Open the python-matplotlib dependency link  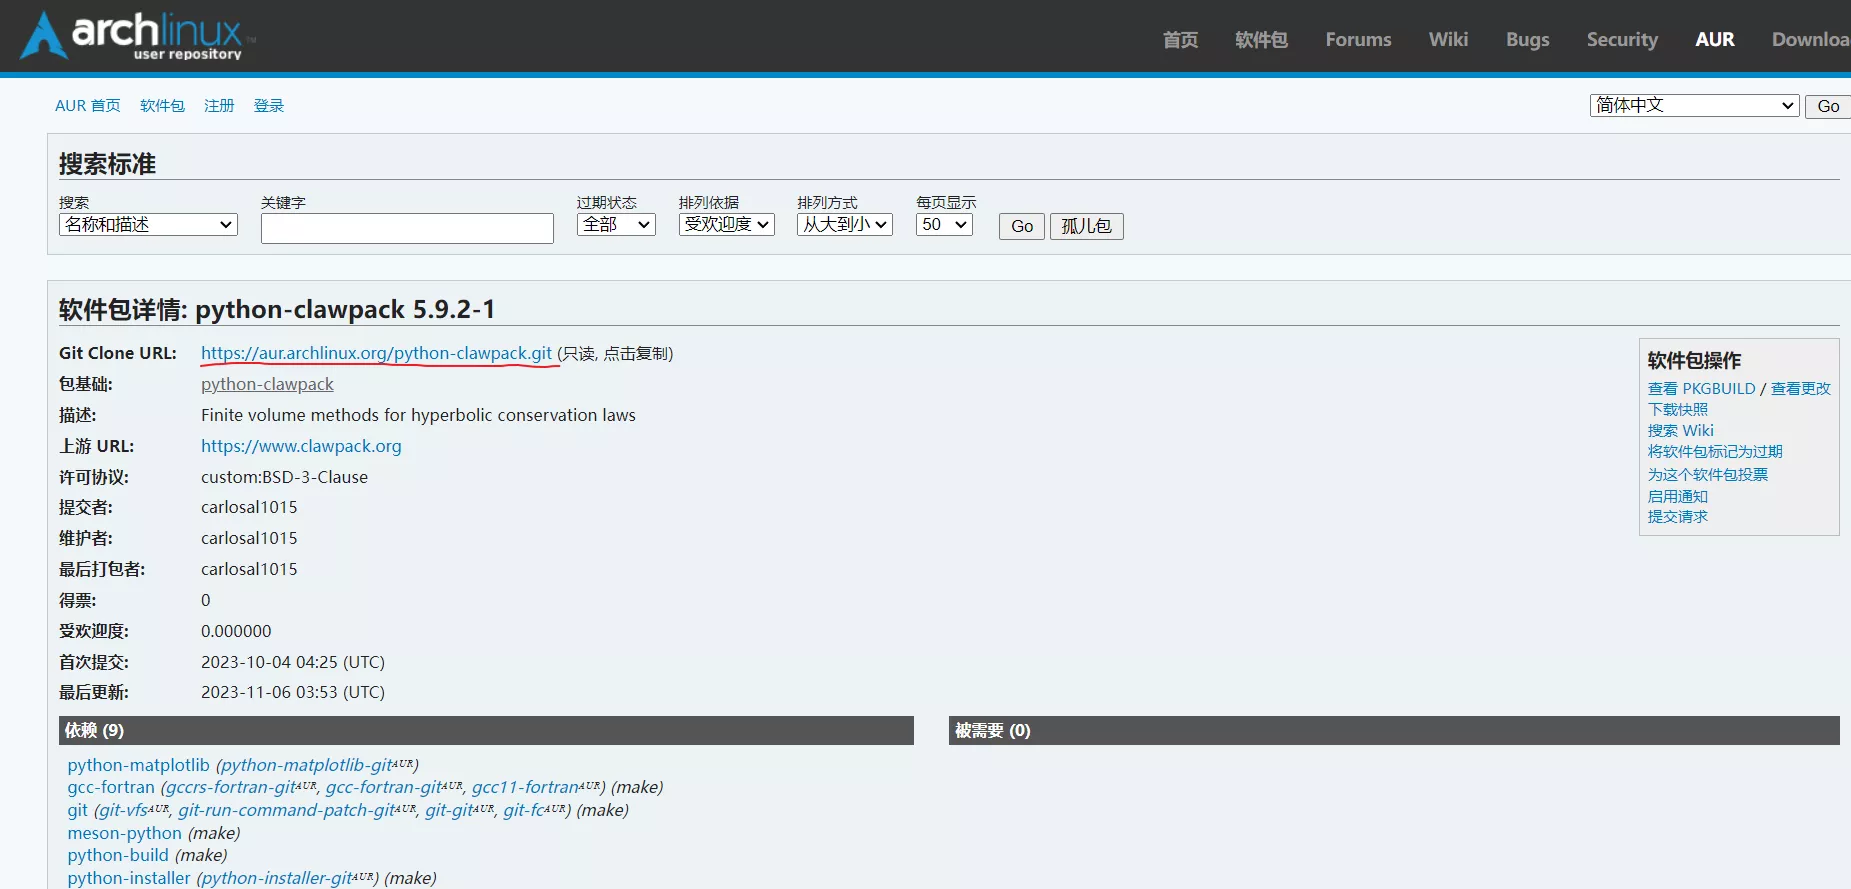click(x=138, y=765)
